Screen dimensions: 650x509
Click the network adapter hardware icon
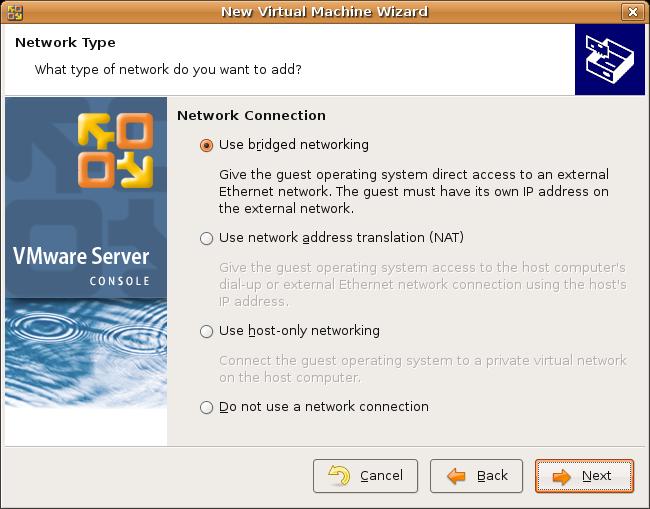point(610,59)
